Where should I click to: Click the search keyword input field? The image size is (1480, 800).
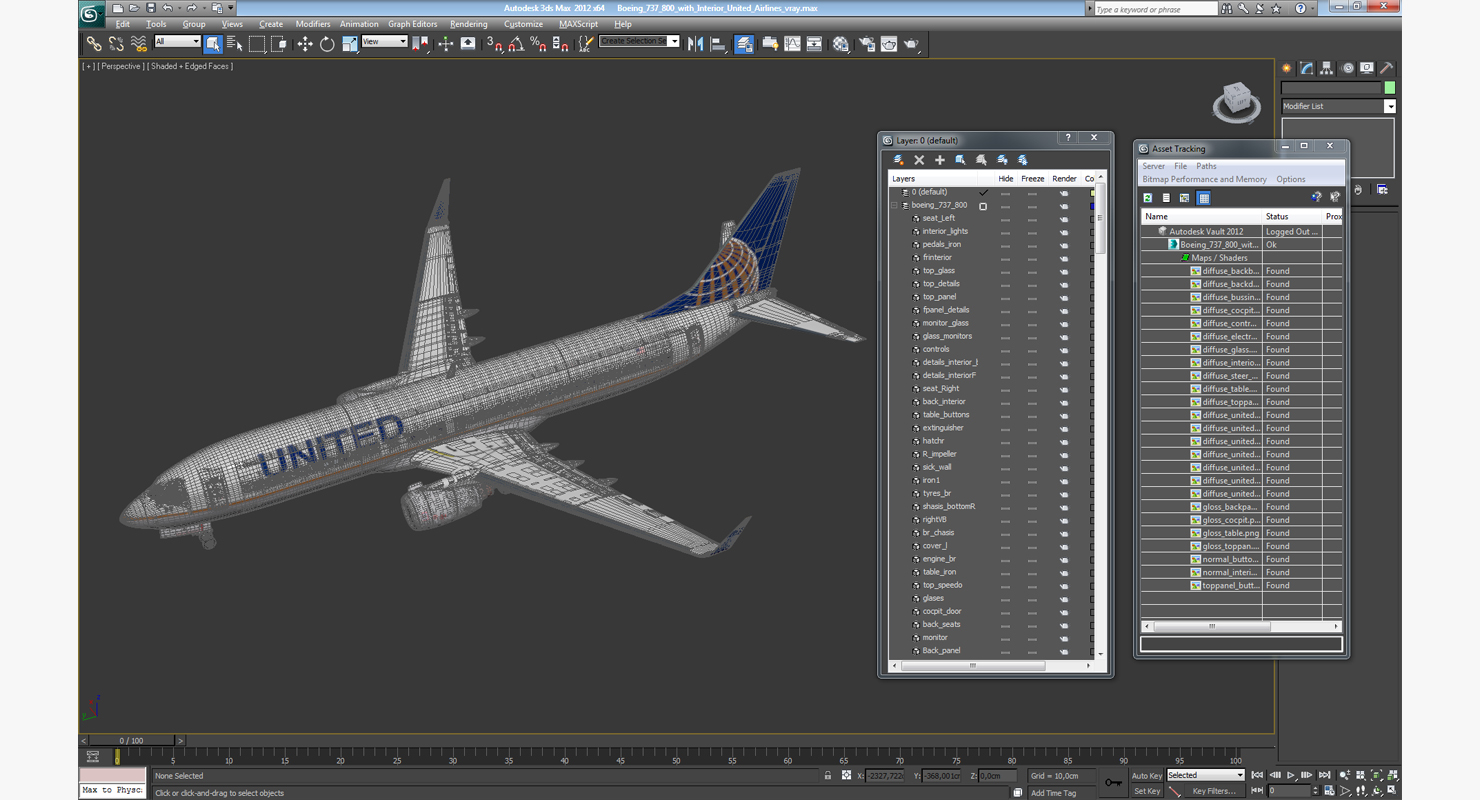pyautogui.click(x=1156, y=9)
